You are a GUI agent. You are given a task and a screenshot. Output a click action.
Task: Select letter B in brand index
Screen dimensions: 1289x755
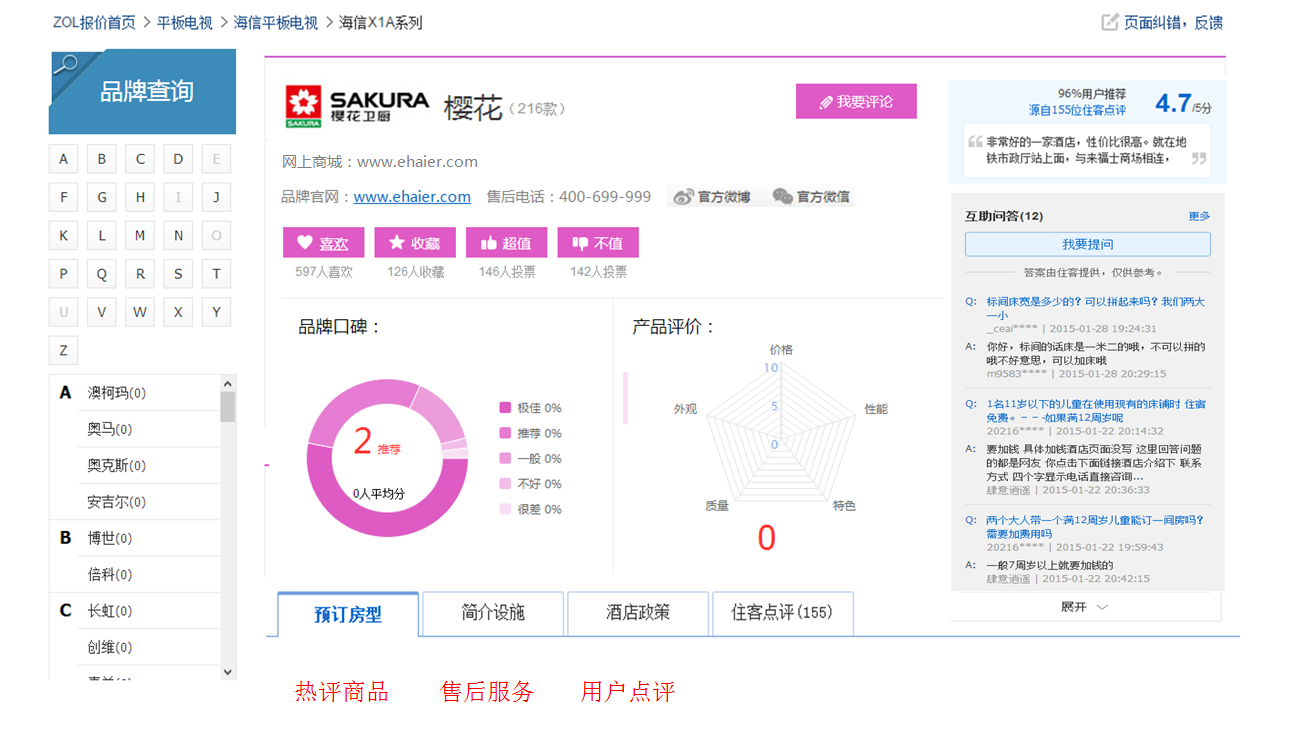pos(102,159)
